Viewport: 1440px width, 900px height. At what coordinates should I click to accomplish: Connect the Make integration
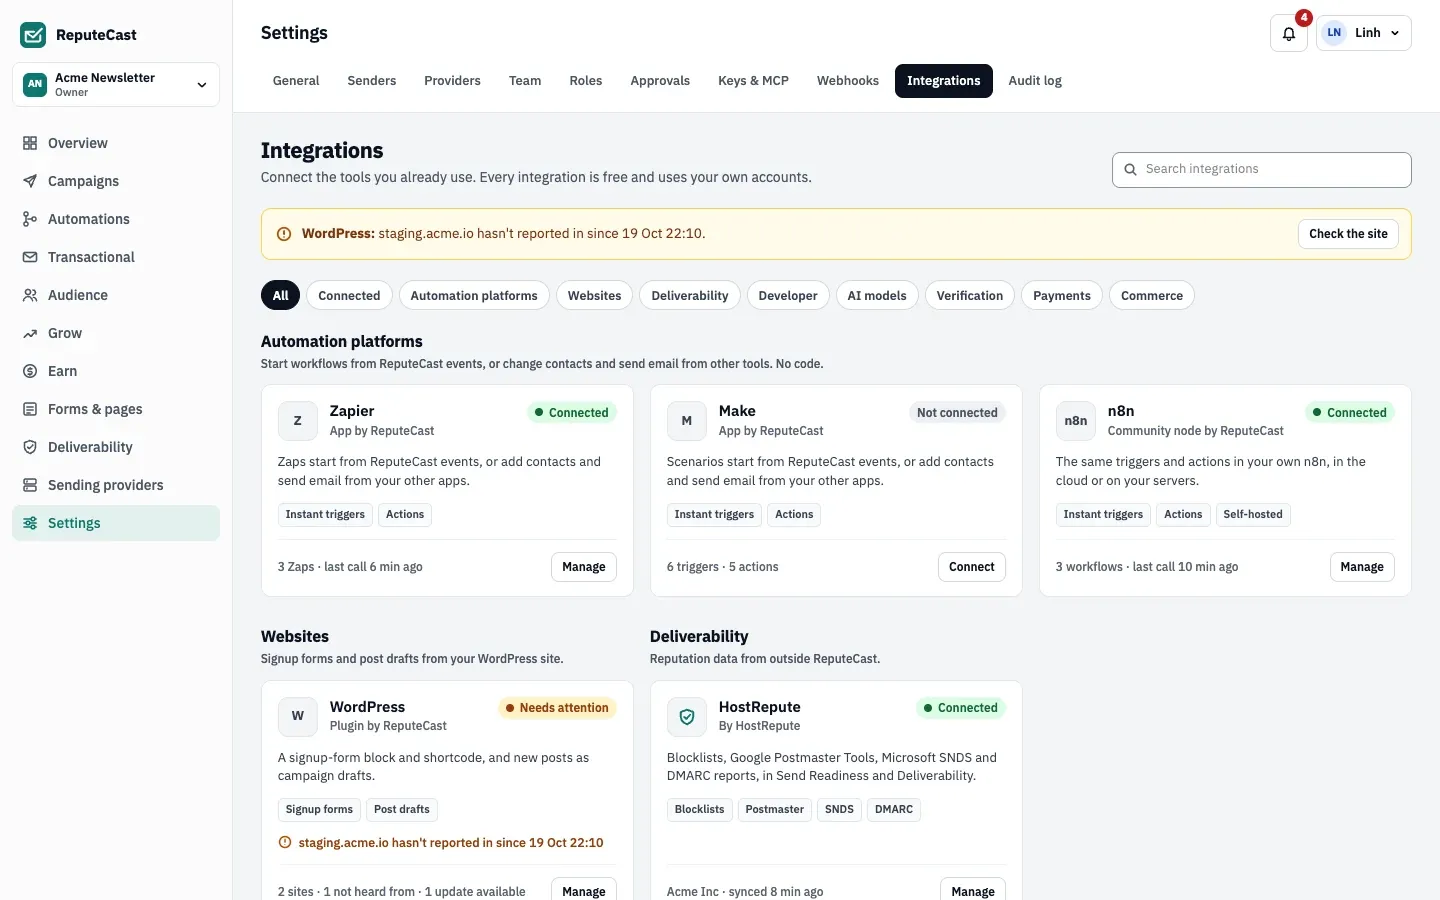pyautogui.click(x=972, y=567)
